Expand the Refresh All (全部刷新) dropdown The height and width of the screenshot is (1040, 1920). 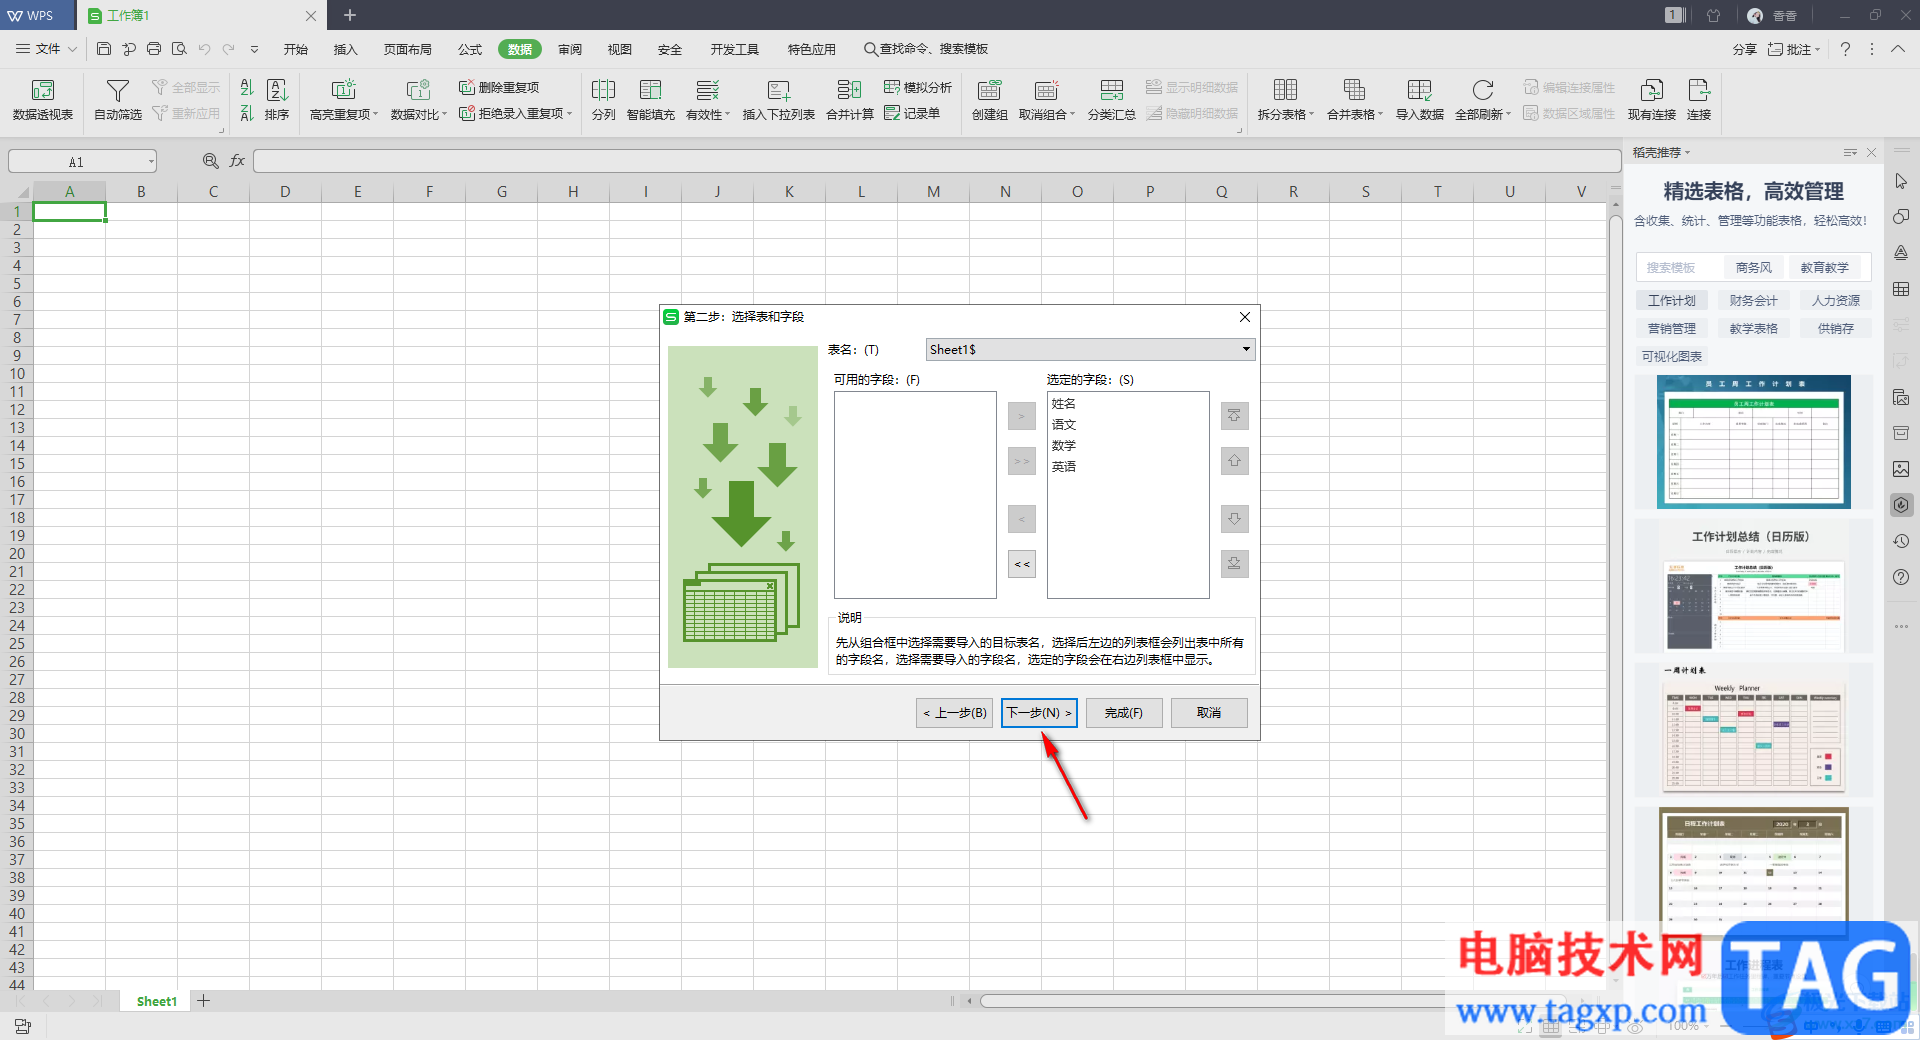pos(1507,114)
